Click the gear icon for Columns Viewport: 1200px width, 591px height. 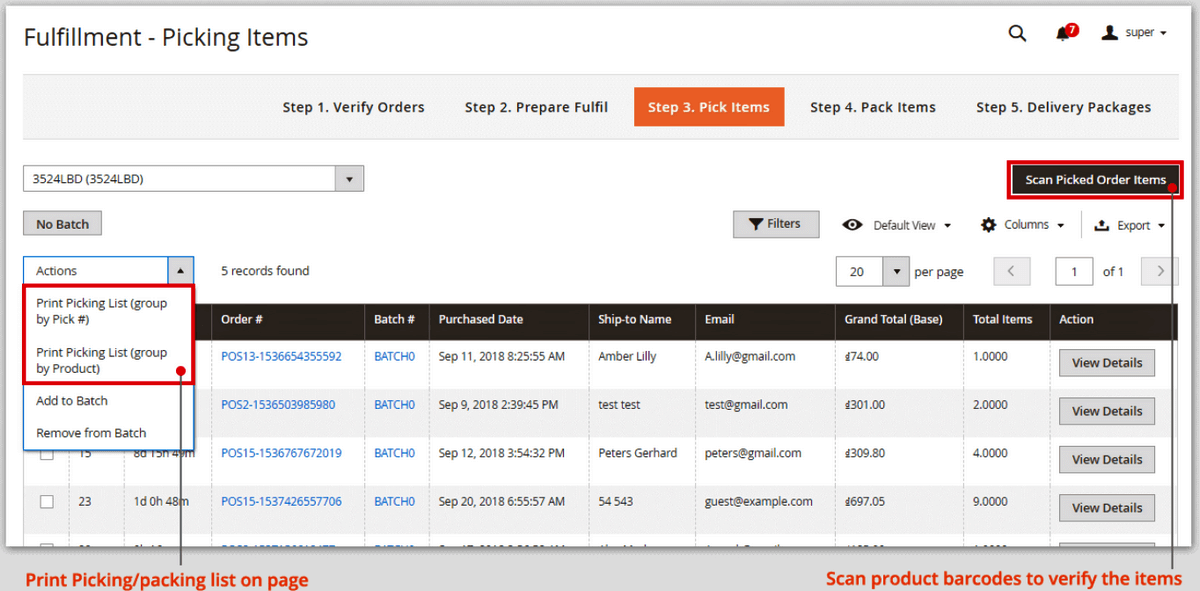click(x=988, y=225)
